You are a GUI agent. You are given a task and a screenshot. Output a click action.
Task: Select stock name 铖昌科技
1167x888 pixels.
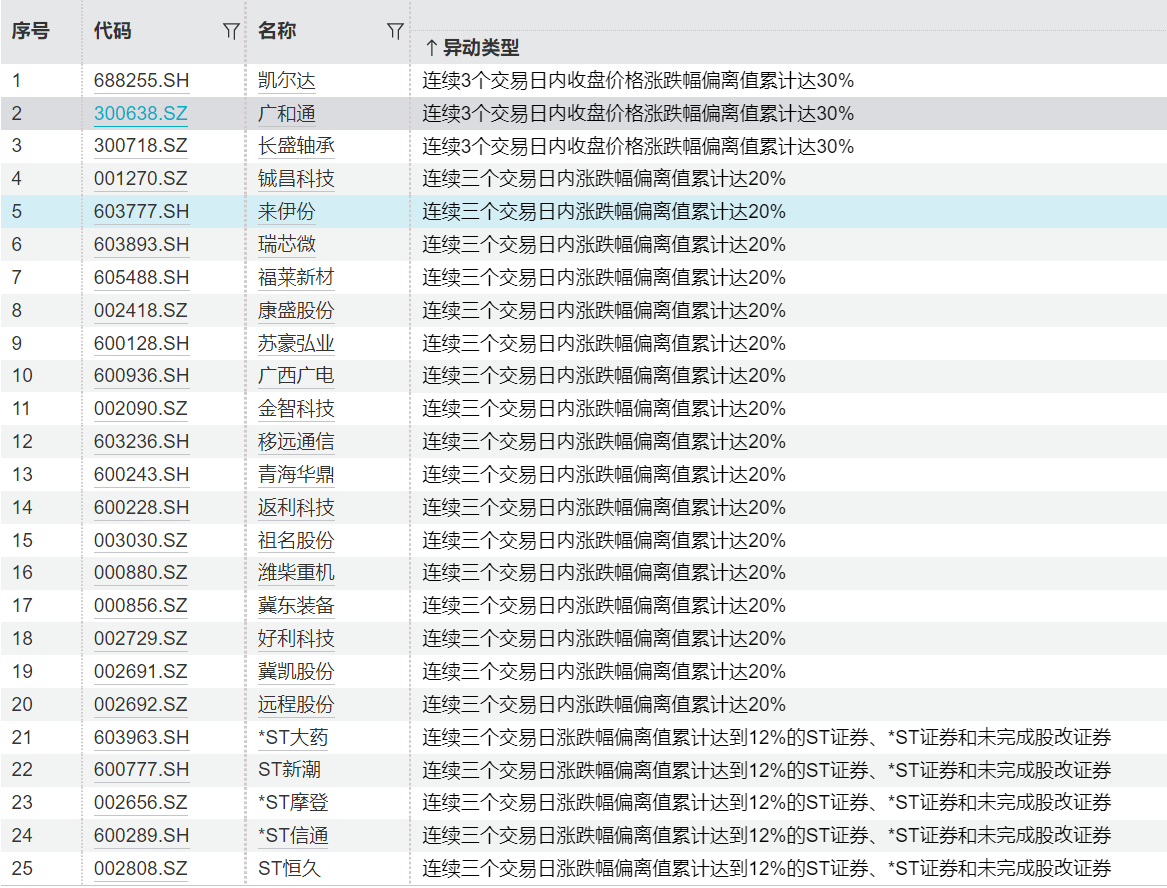(296, 179)
